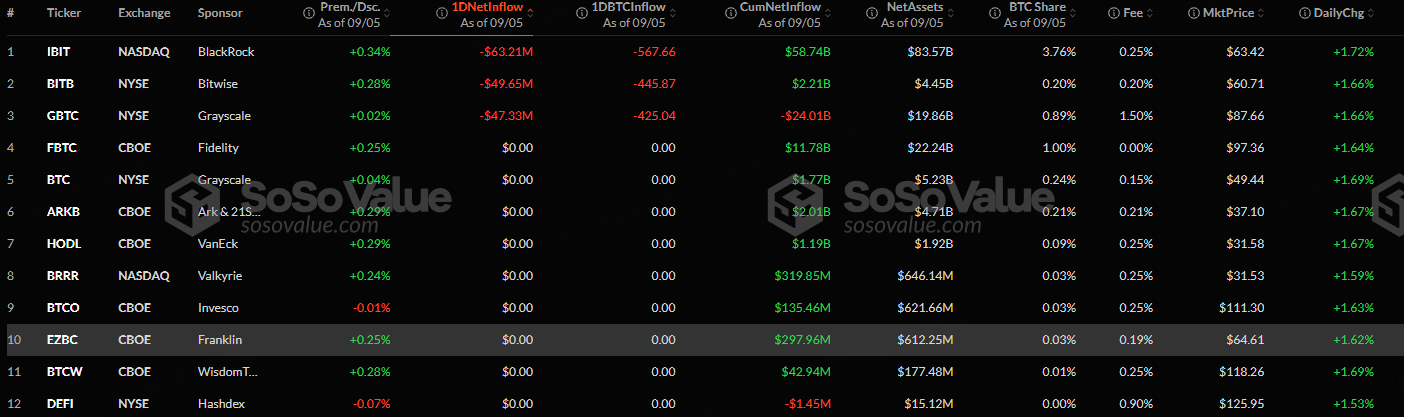
Task: Sort by Prem./Dsc. using its sort arrows
Action: [387, 13]
